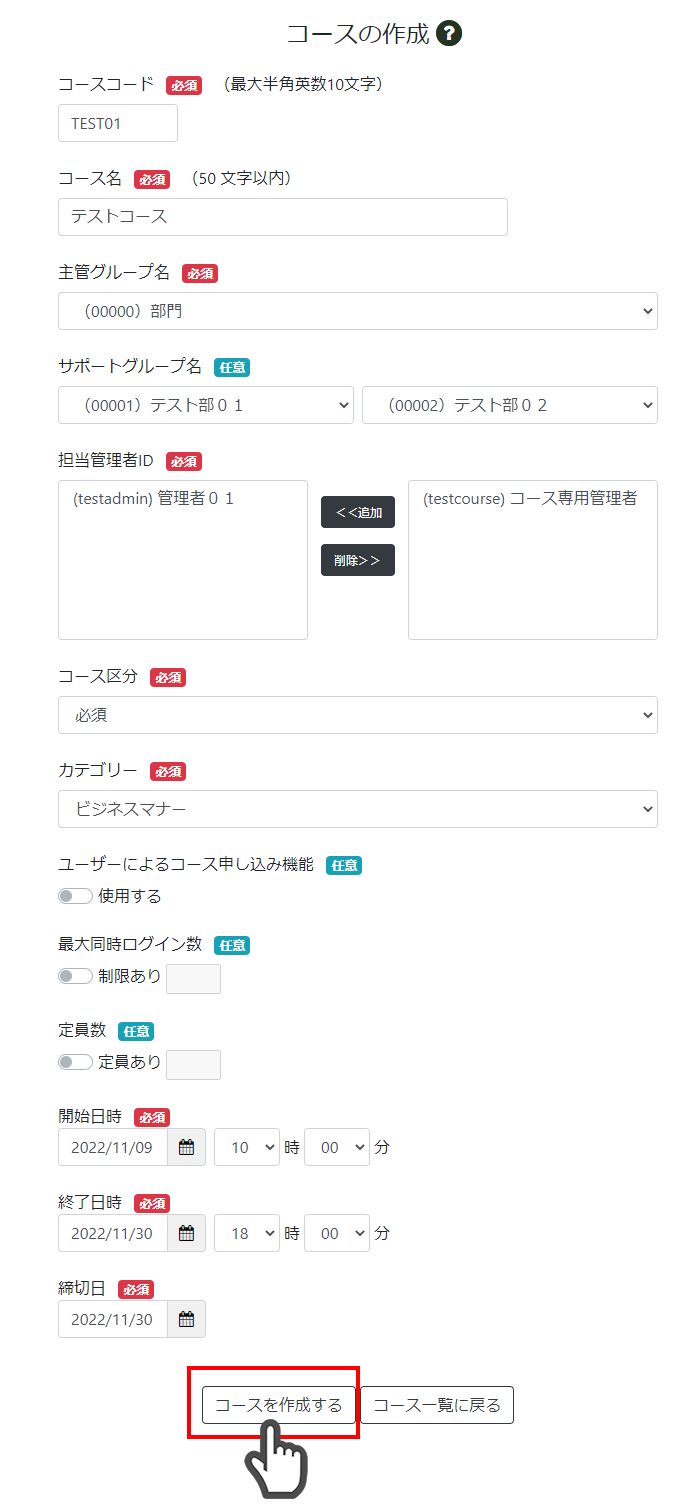Open support group dropdown with テスト部02
The image size is (700, 1504).
pyautogui.click(x=510, y=405)
